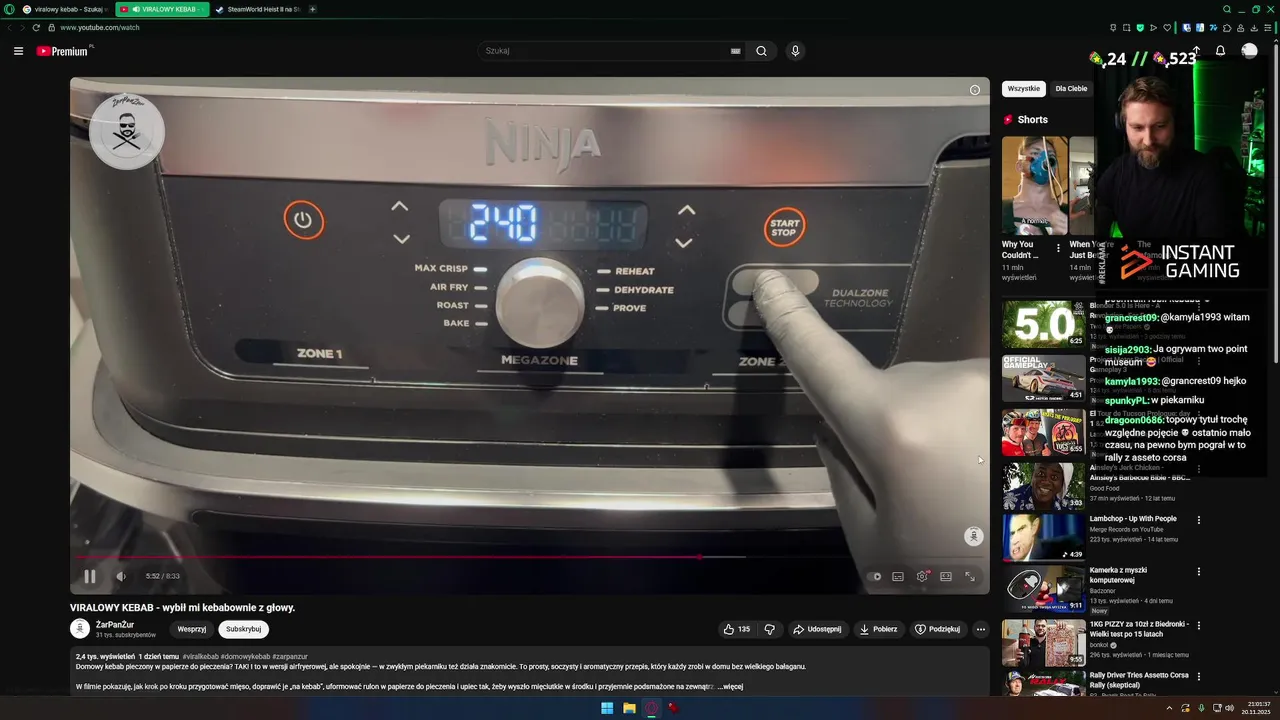The width and height of the screenshot is (1280, 720).
Task: Add page to bookmarks heart icon
Action: 1166,28
